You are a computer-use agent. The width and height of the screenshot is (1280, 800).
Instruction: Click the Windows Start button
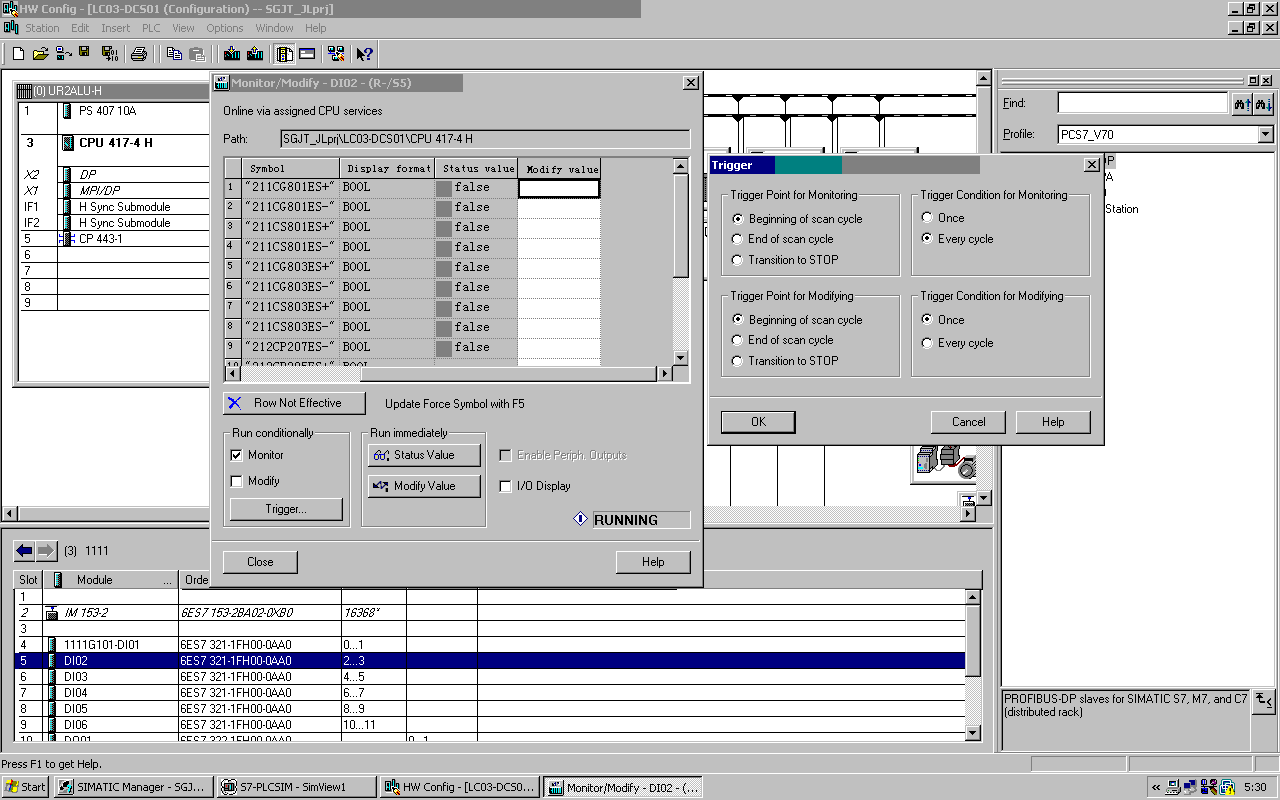point(26,787)
